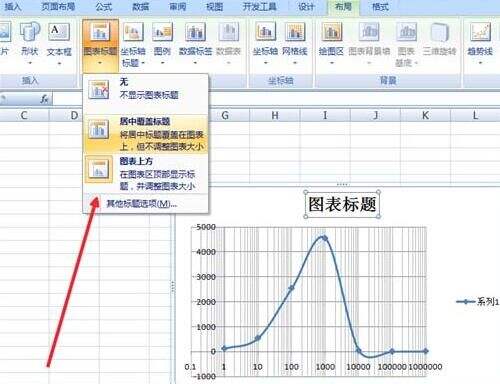Open the 审阅 ribbon tab
This screenshot has height=384, width=500.
click(x=177, y=7)
